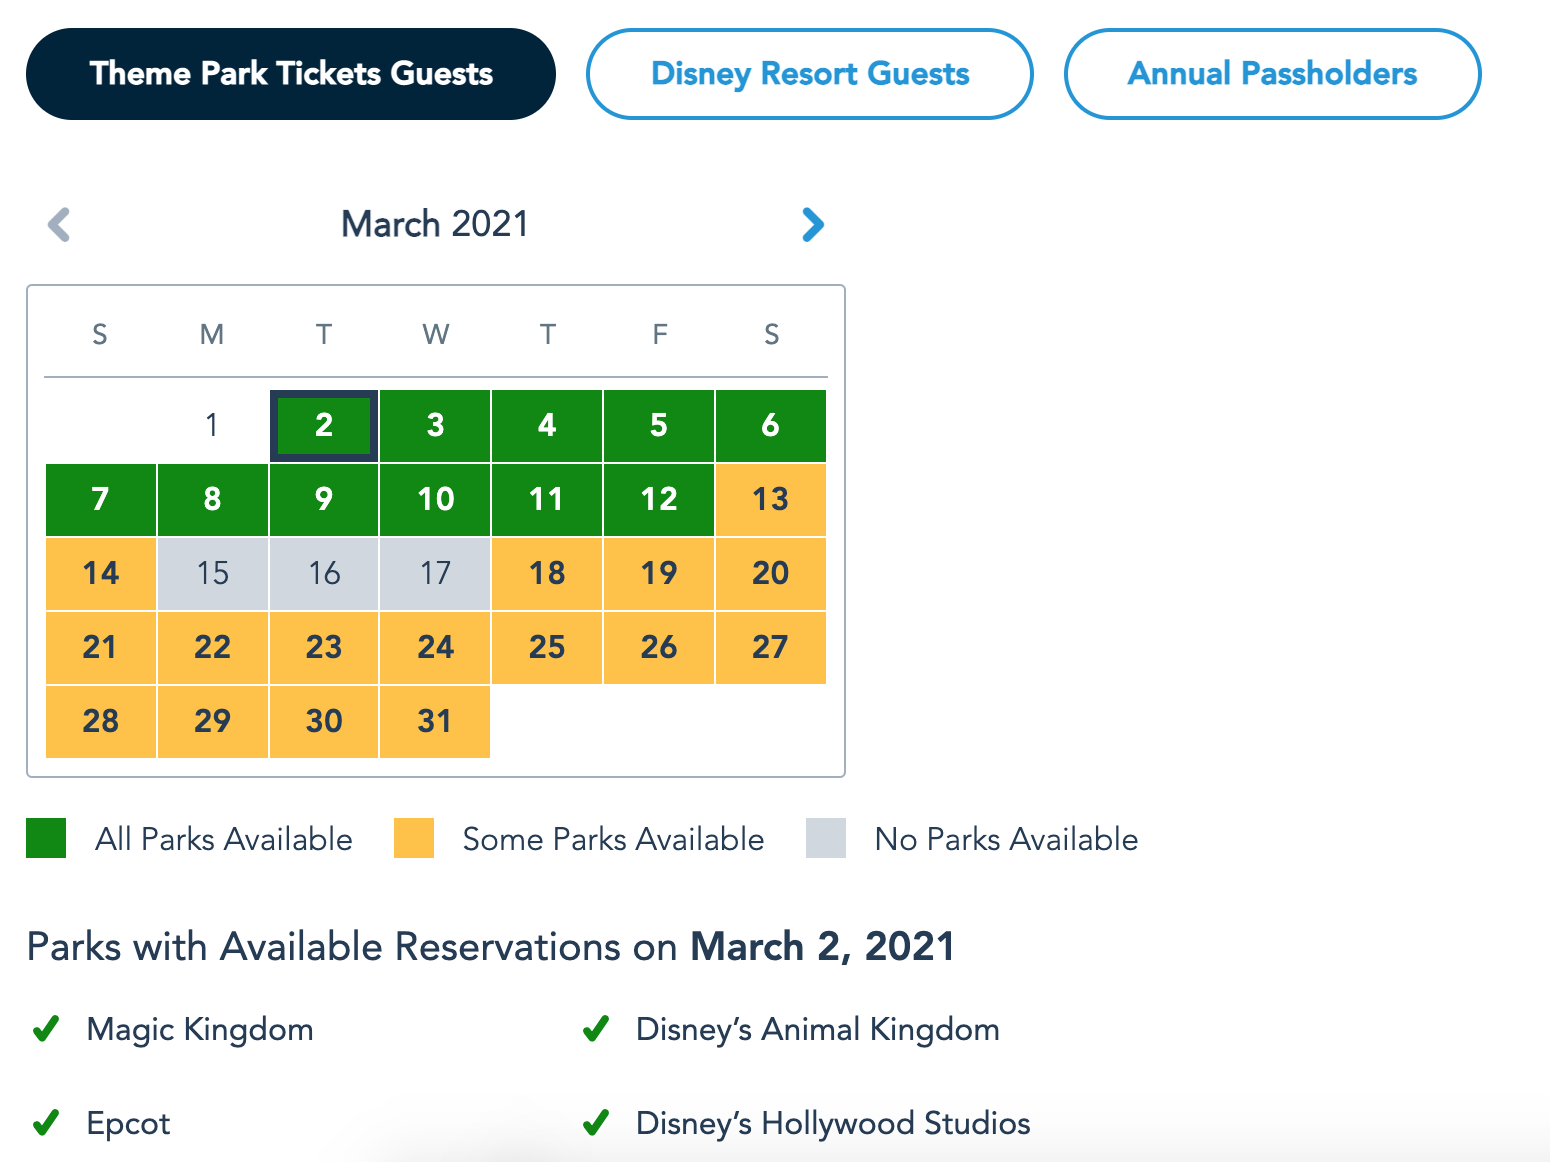This screenshot has height=1162, width=1550.
Task: Choose March 25 in the calendar
Action: 547,647
